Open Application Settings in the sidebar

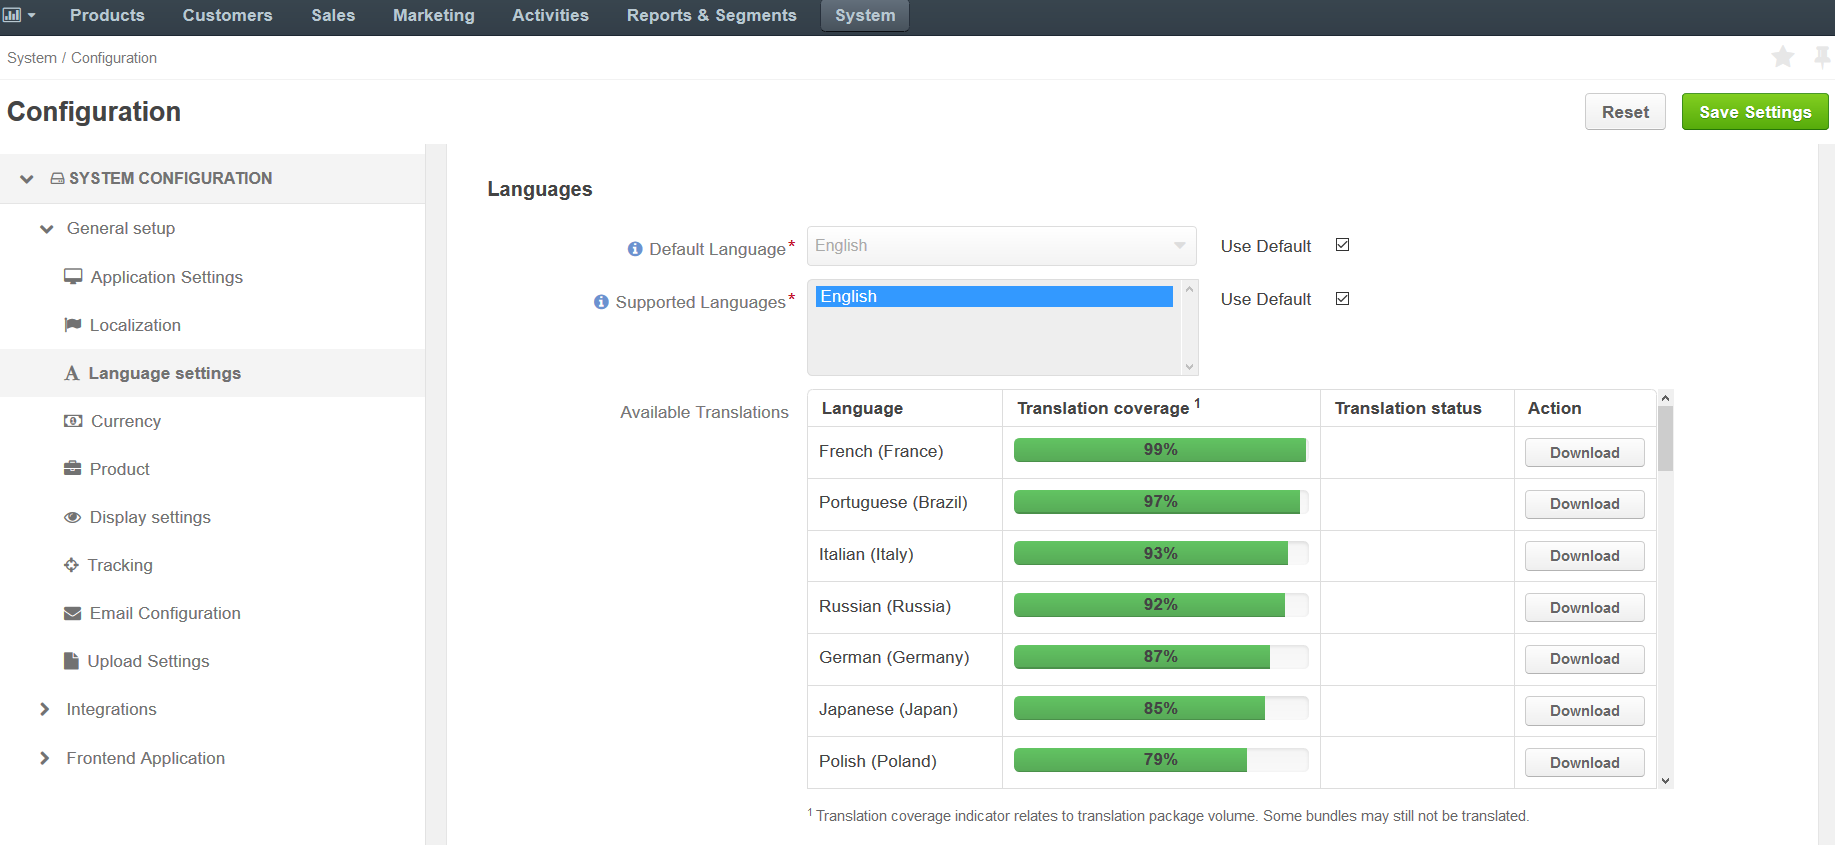pyautogui.click(x=166, y=277)
